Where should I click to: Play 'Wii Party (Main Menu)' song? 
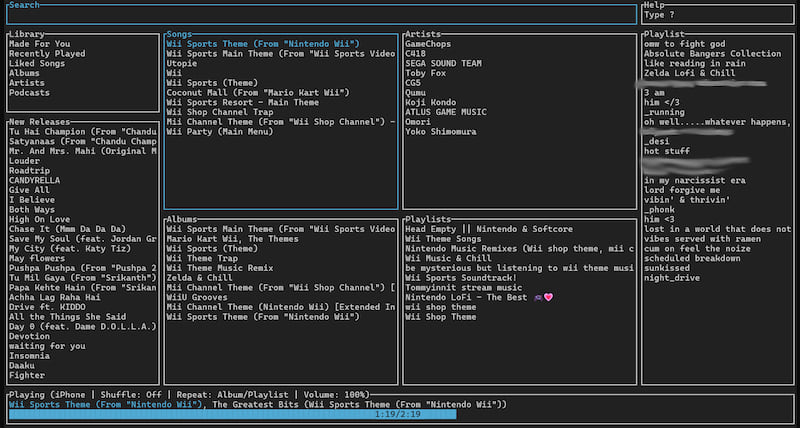point(220,132)
